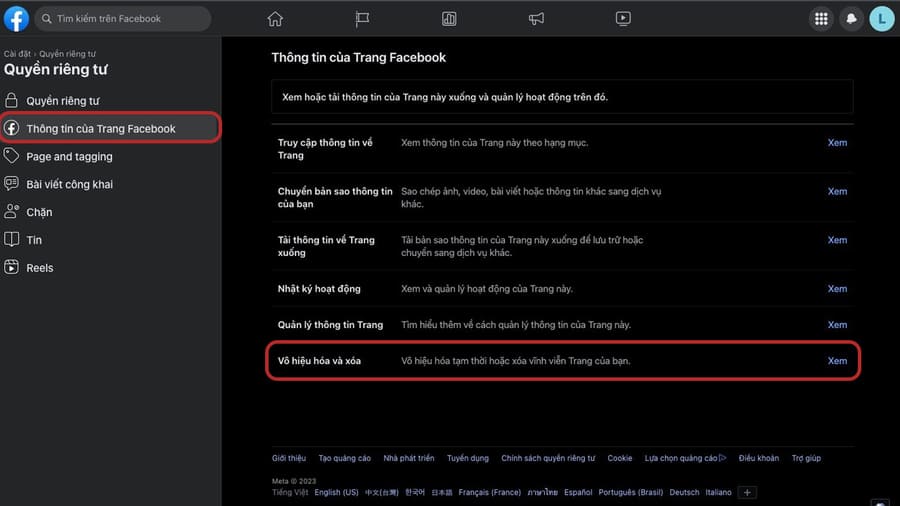Open the Giới thiệu footer link
Viewport: 900px width, 506px height.
click(289, 458)
